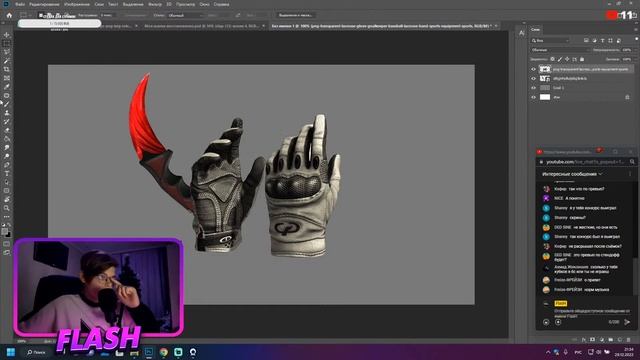The height and width of the screenshot is (360, 640).
Task: Click the Выделение и маска button
Action: (296, 15)
